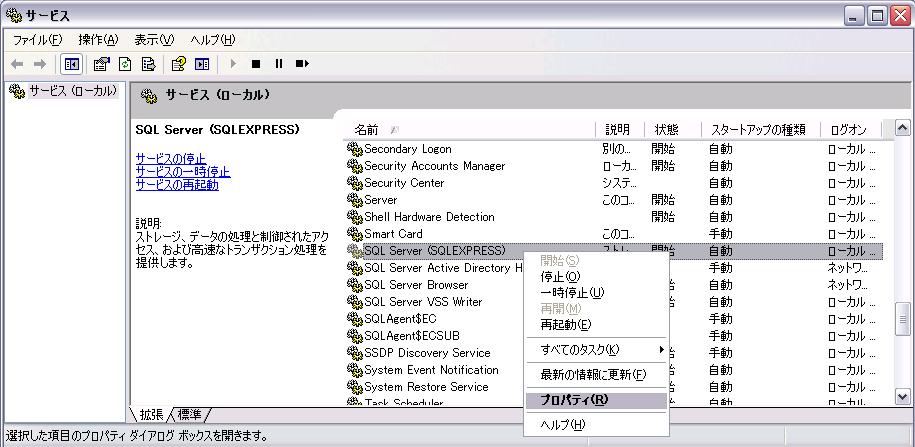Click the サービスの停止 link

[170, 159]
